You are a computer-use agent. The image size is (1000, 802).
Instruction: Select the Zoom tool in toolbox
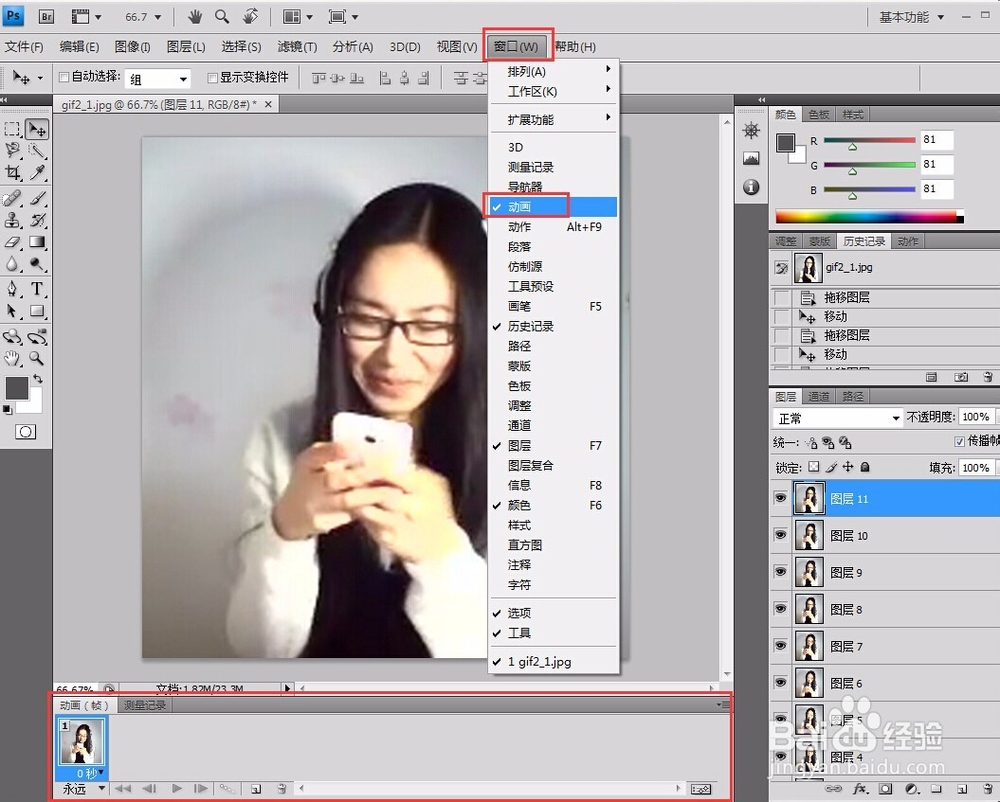click(37, 358)
